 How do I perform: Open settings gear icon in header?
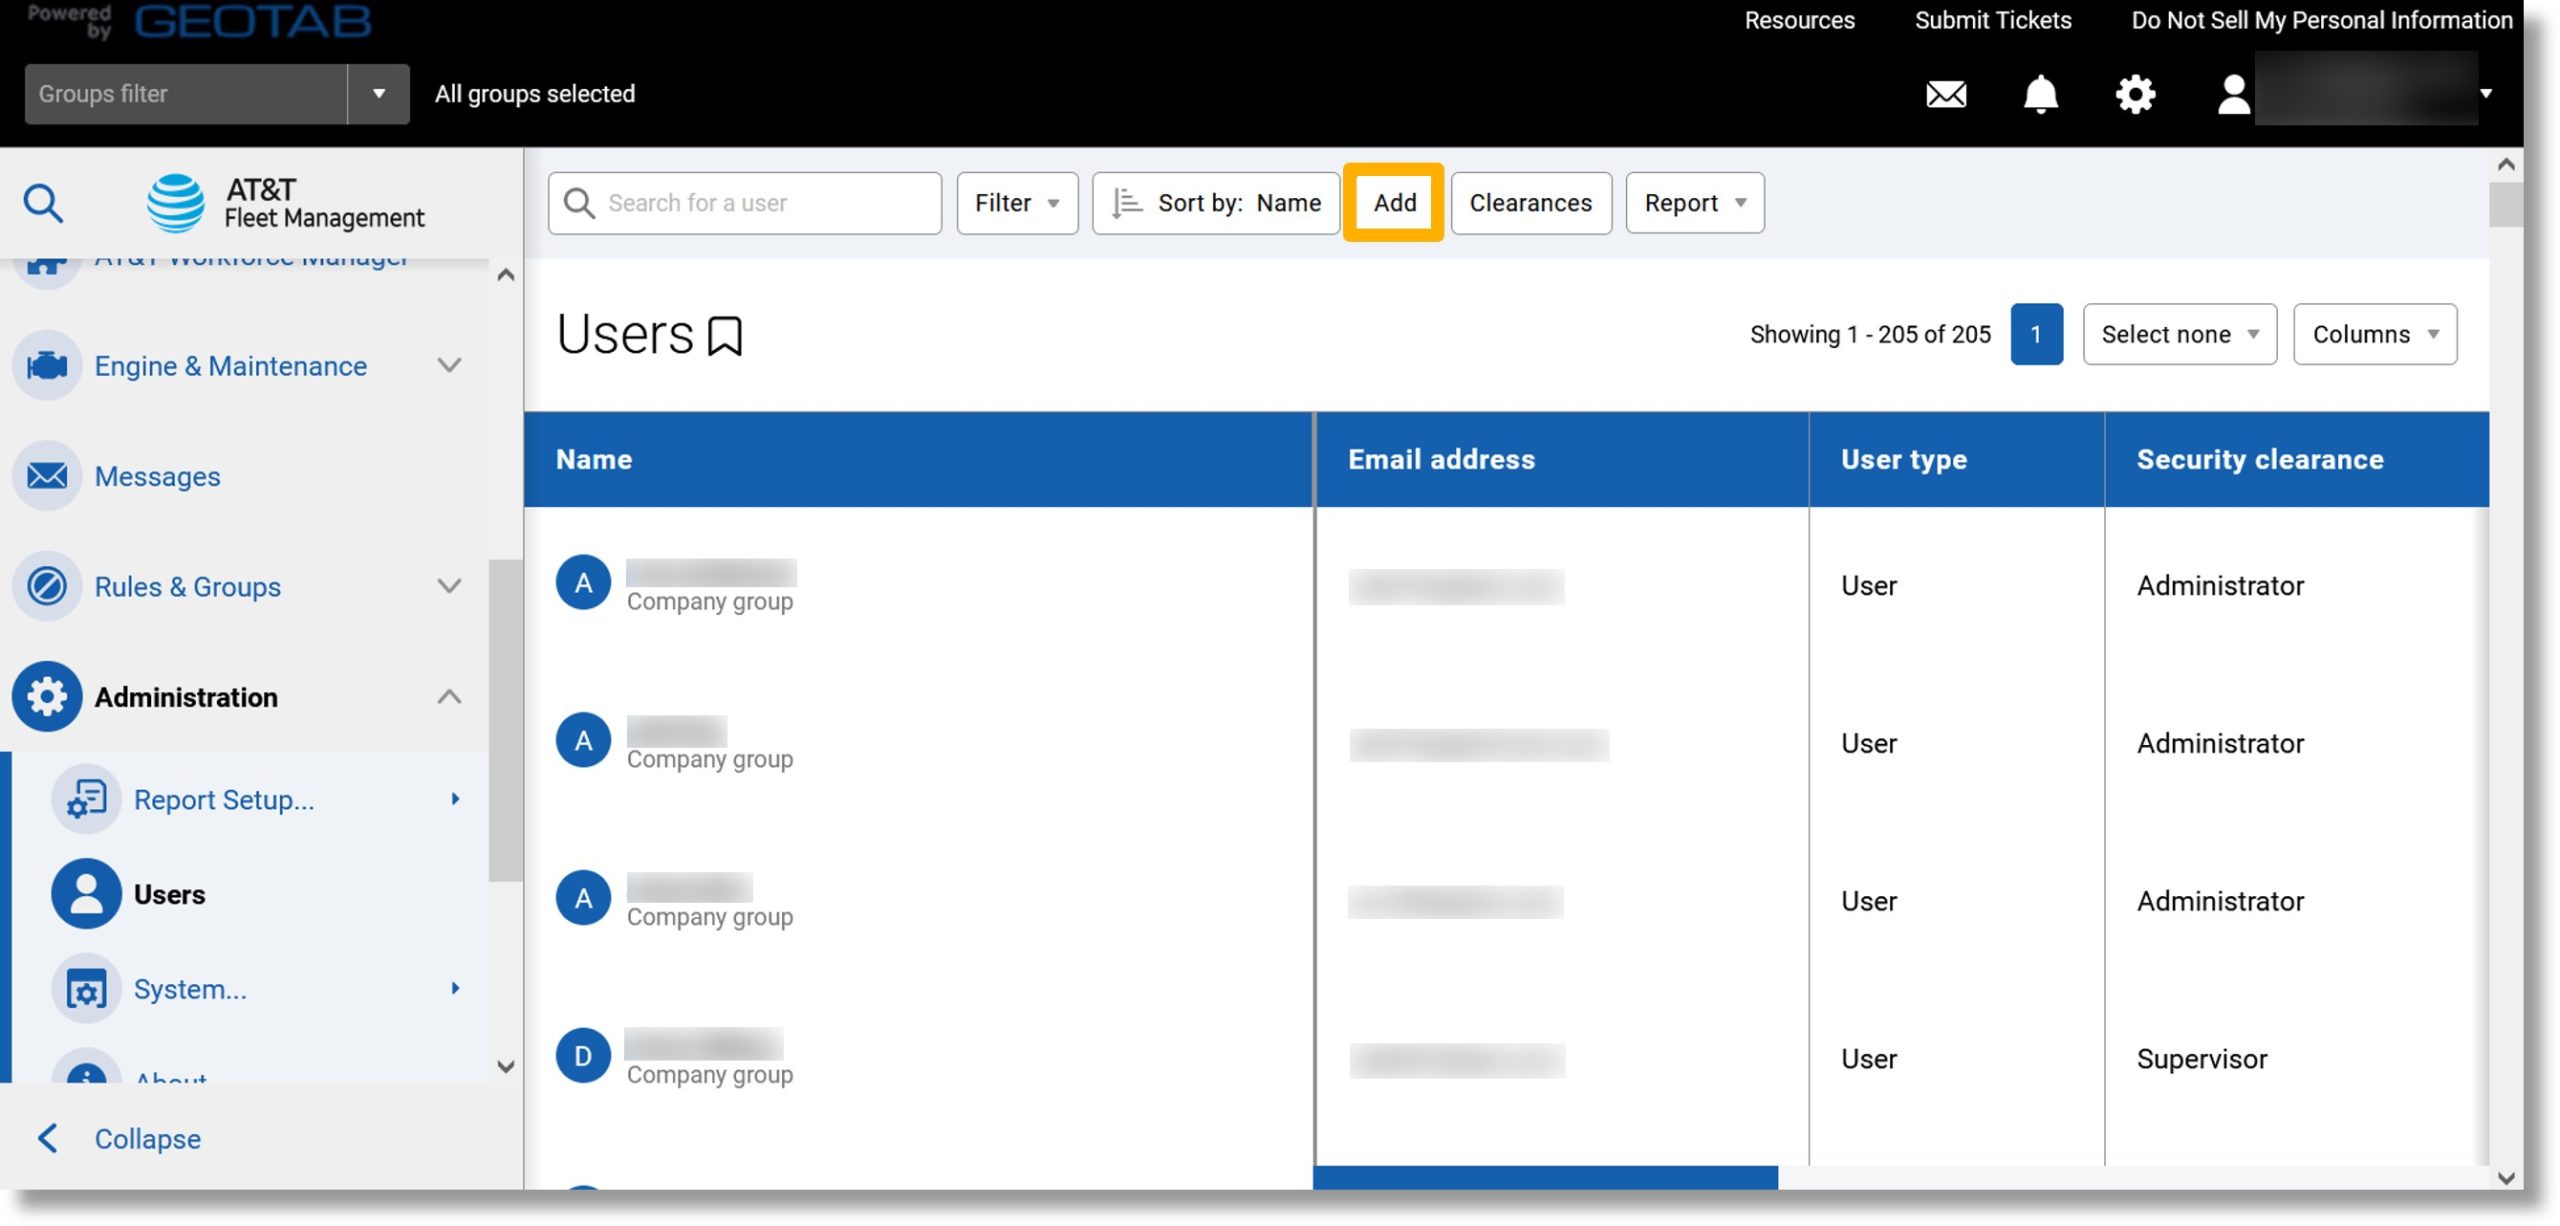(2135, 94)
